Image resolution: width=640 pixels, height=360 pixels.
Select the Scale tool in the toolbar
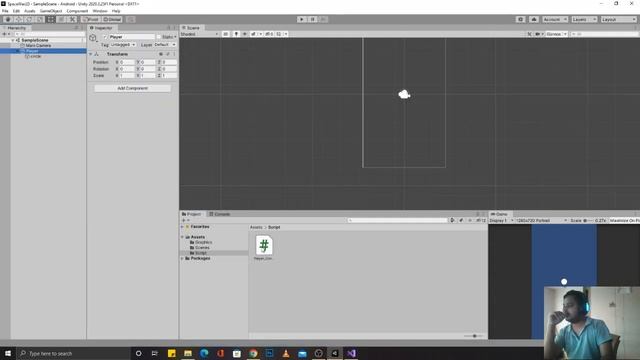[40, 19]
